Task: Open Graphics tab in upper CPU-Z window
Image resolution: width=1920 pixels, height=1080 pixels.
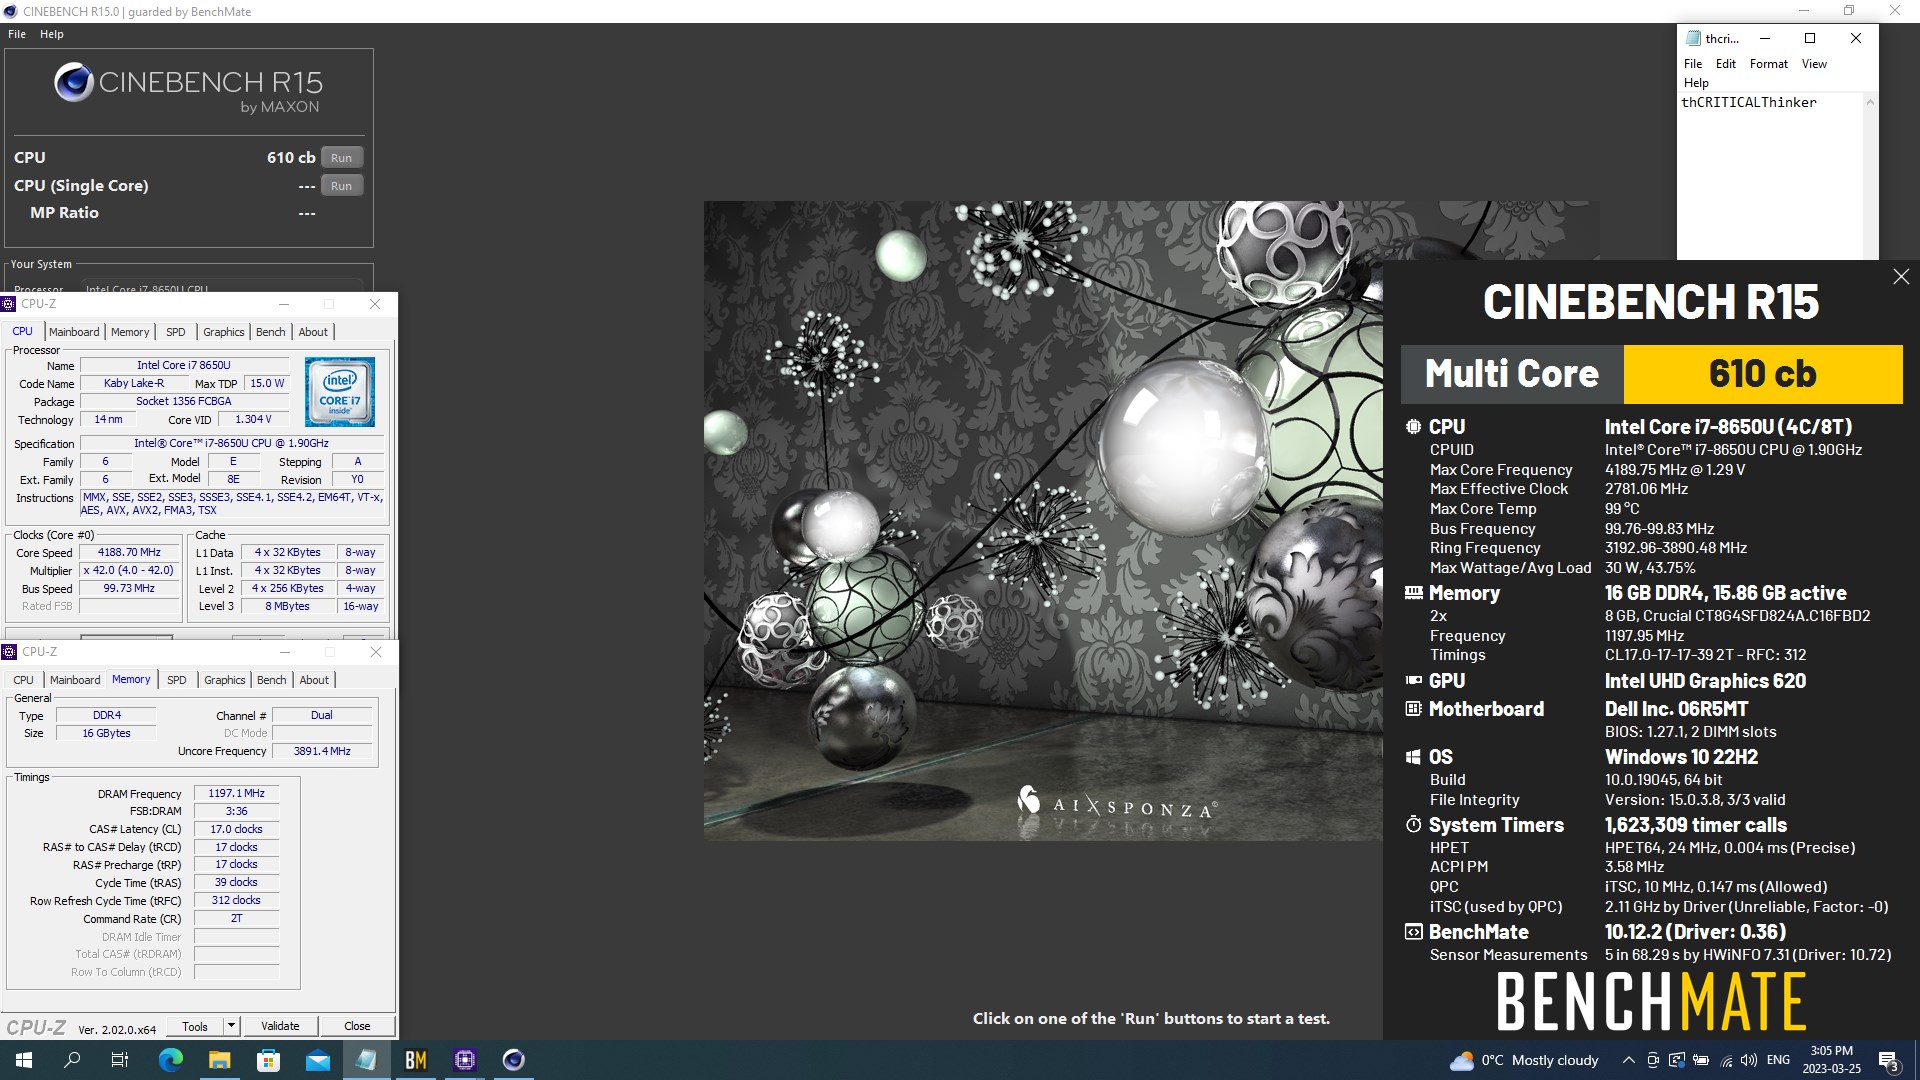Action: tap(223, 332)
